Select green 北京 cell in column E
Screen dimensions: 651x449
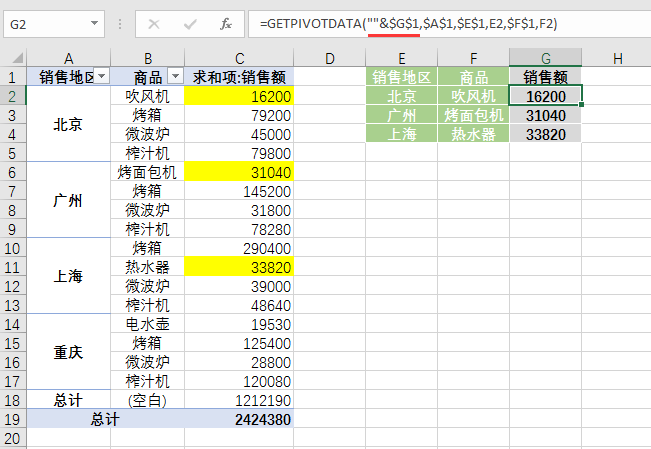tap(401, 96)
